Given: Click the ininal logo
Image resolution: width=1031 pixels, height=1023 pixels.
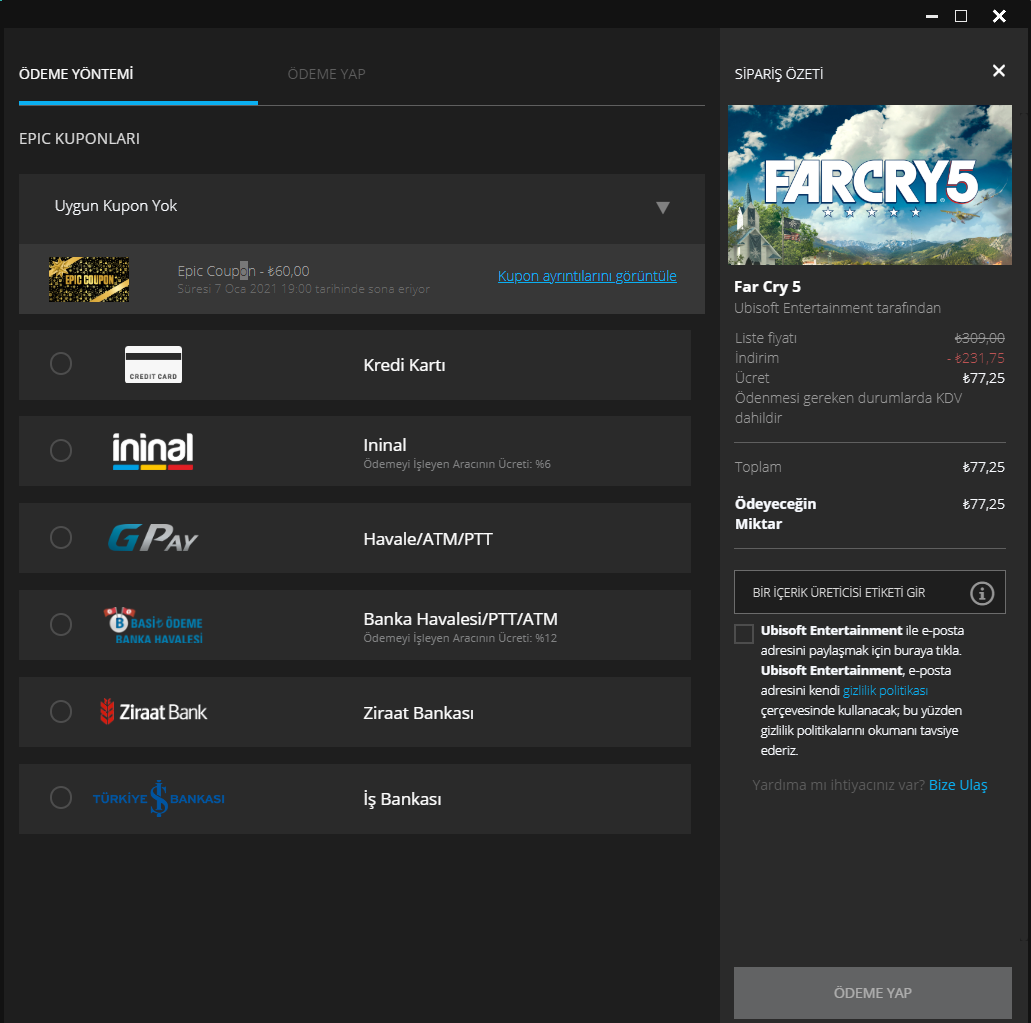Looking at the screenshot, I should 153,450.
